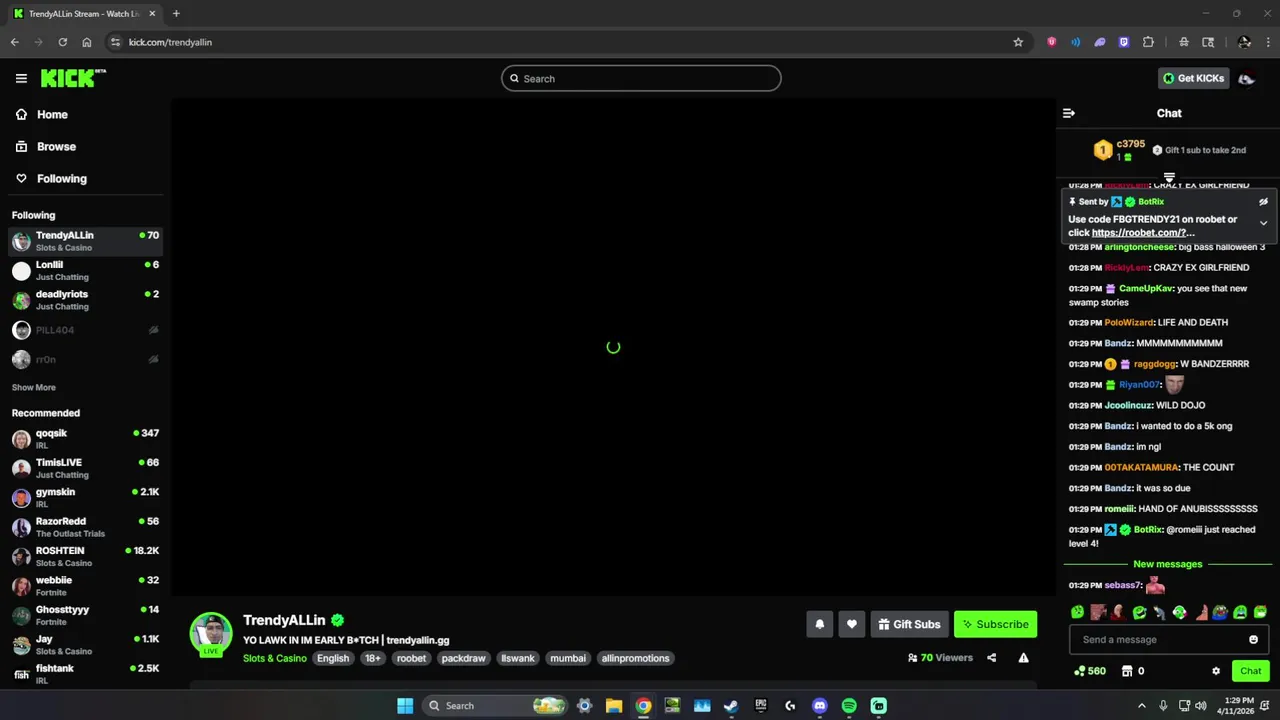Click the sebass7 username in chat

pos(1123,585)
